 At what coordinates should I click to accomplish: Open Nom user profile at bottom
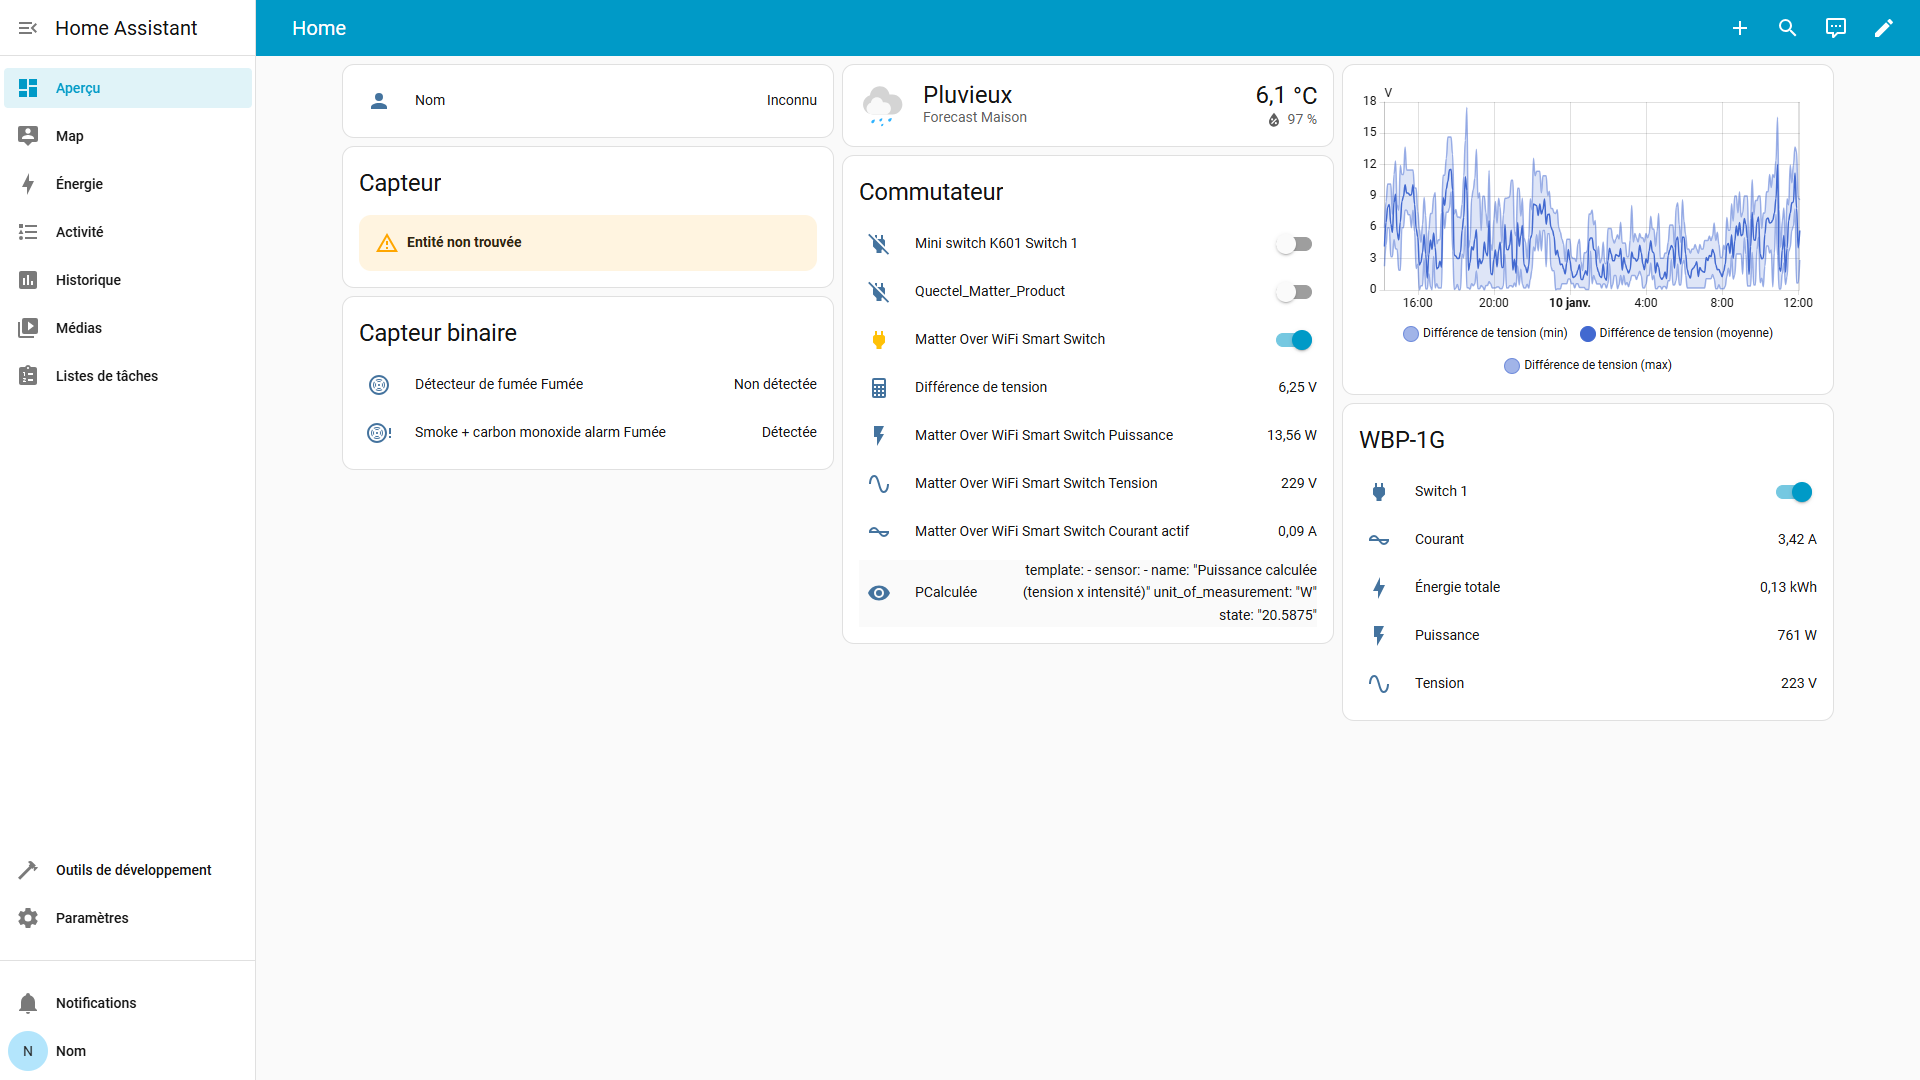click(70, 1051)
